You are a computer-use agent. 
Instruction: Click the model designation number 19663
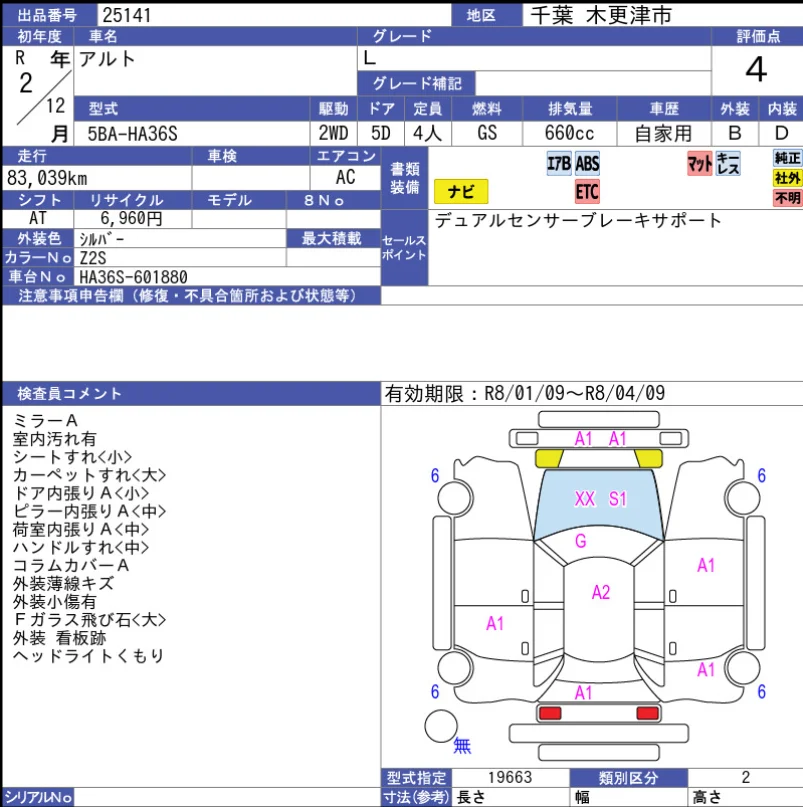(x=510, y=777)
